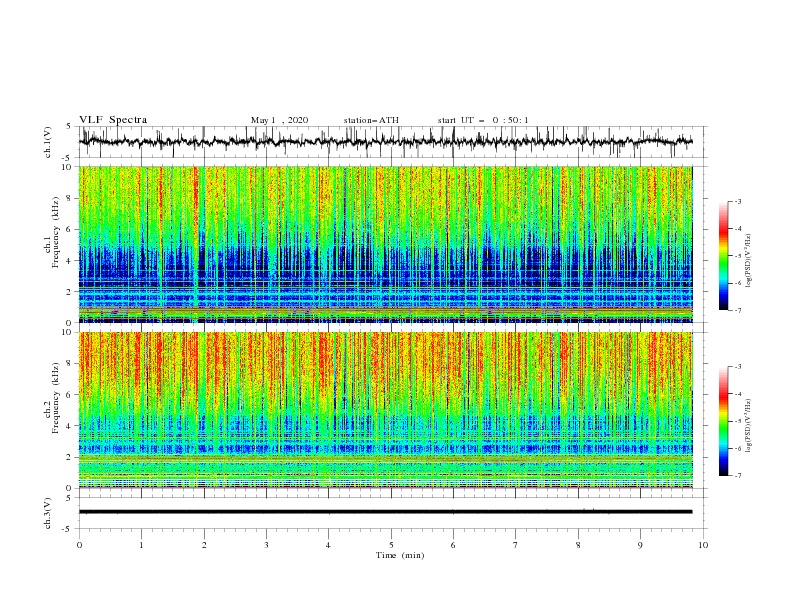Viewport: 792px width, 612px height.
Task: Click the ch.2 colorbar "-3" tick label
Action: pyautogui.click(x=738, y=367)
